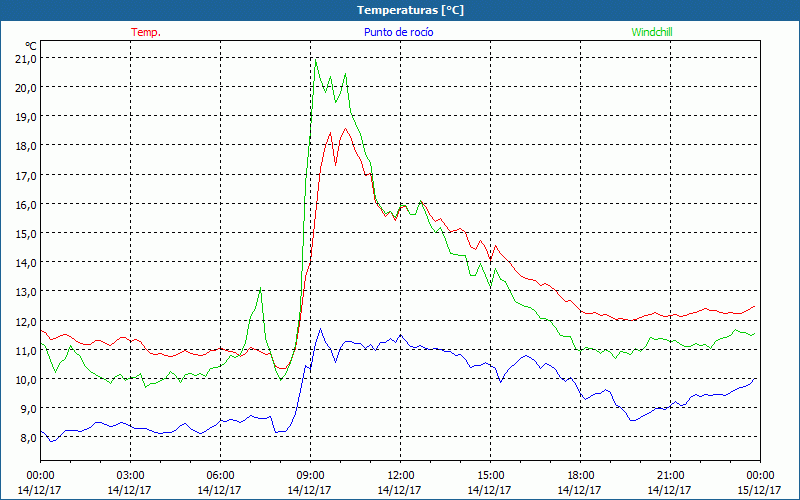
Task: Click the 17,0 y-axis label
Action: tap(27, 175)
